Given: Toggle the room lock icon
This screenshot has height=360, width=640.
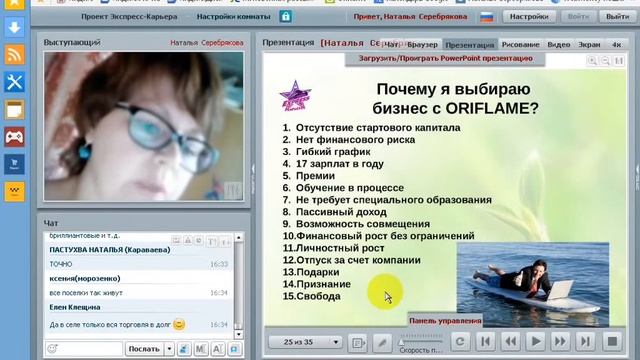Looking at the screenshot, I should (286, 17).
